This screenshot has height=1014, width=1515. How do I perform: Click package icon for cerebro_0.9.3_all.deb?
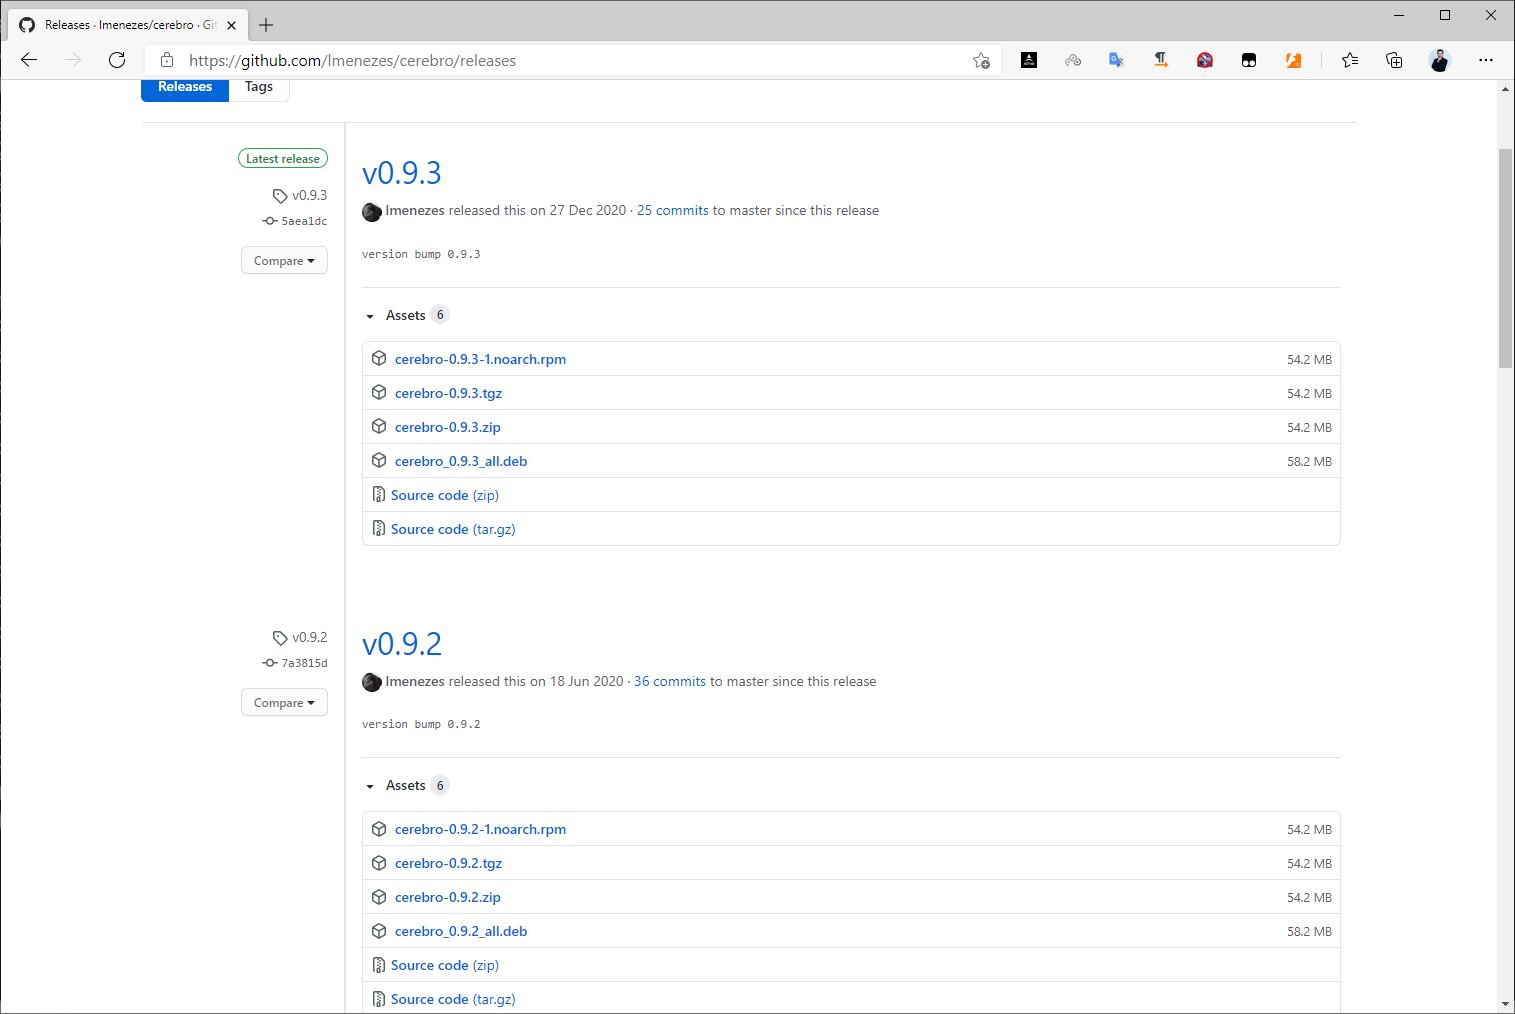tap(379, 460)
